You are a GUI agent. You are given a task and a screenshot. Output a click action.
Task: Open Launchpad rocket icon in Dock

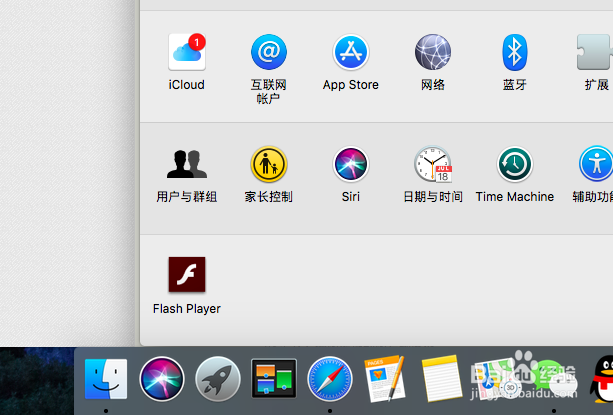pos(218,379)
